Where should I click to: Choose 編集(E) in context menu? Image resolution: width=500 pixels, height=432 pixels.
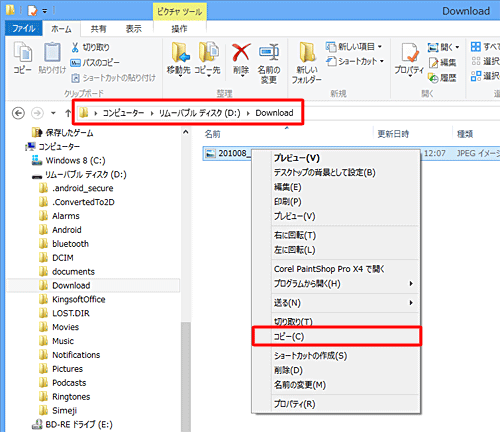tap(336, 187)
